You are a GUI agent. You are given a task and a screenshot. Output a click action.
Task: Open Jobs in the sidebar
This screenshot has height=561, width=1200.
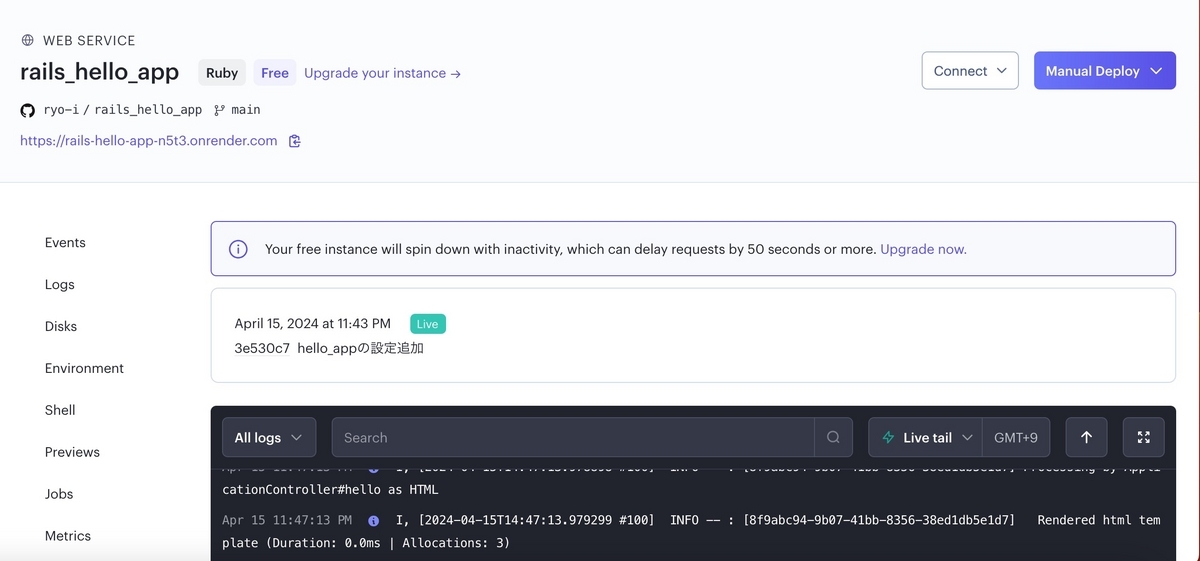click(x=59, y=495)
